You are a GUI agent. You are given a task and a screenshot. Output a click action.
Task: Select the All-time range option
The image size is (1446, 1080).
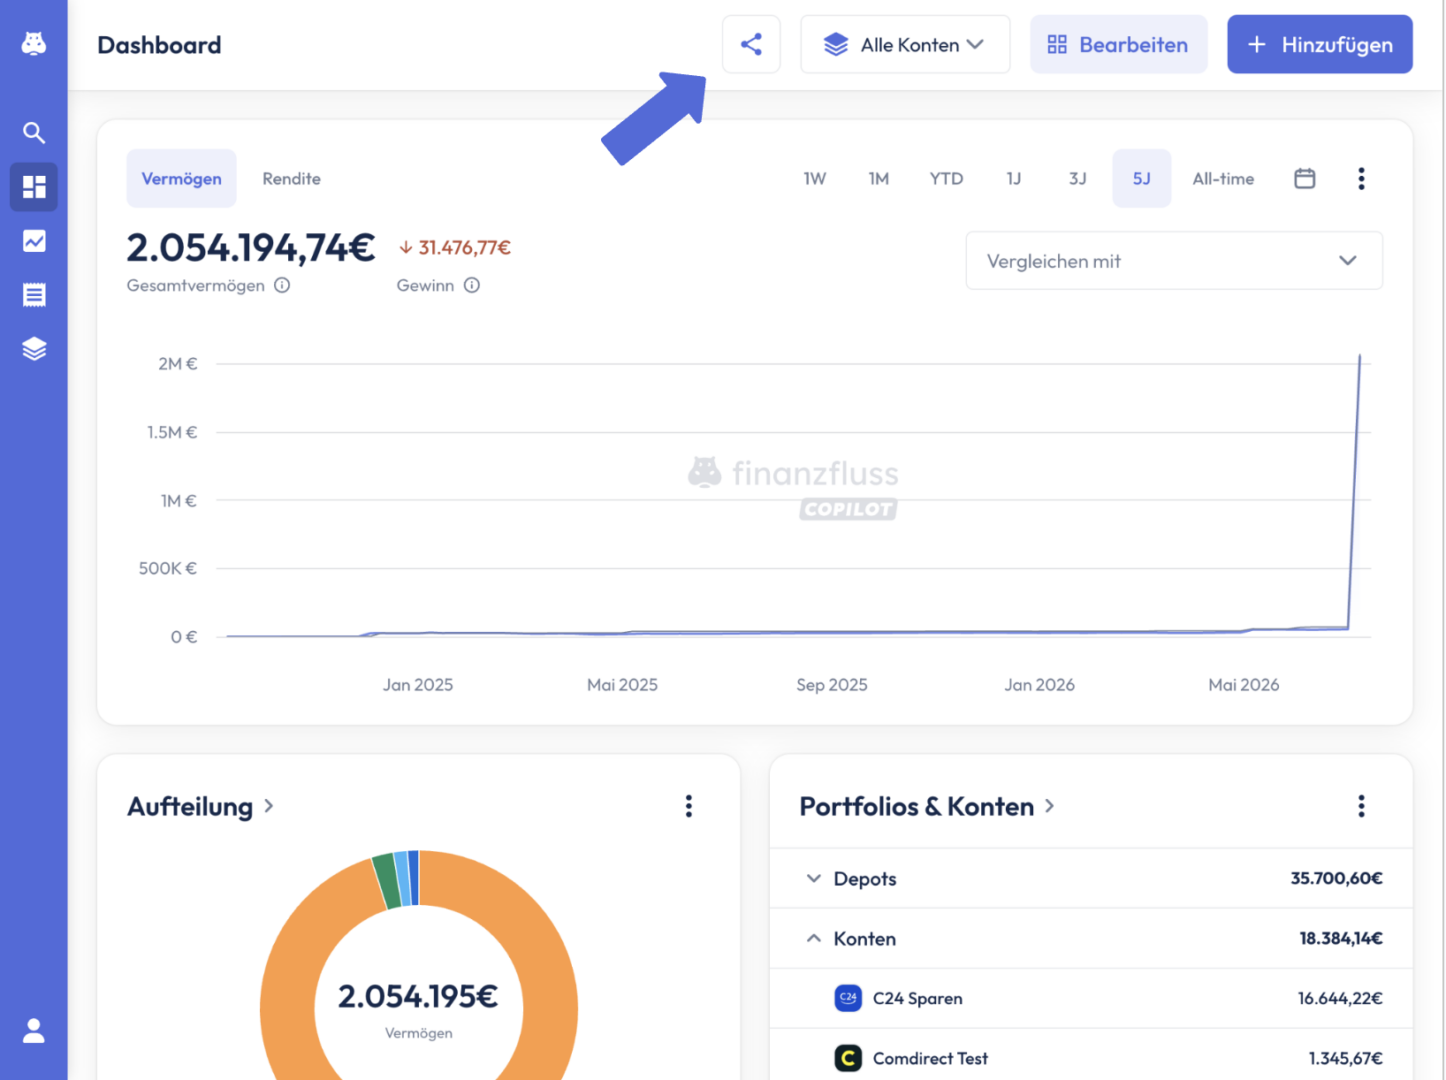pos(1223,178)
